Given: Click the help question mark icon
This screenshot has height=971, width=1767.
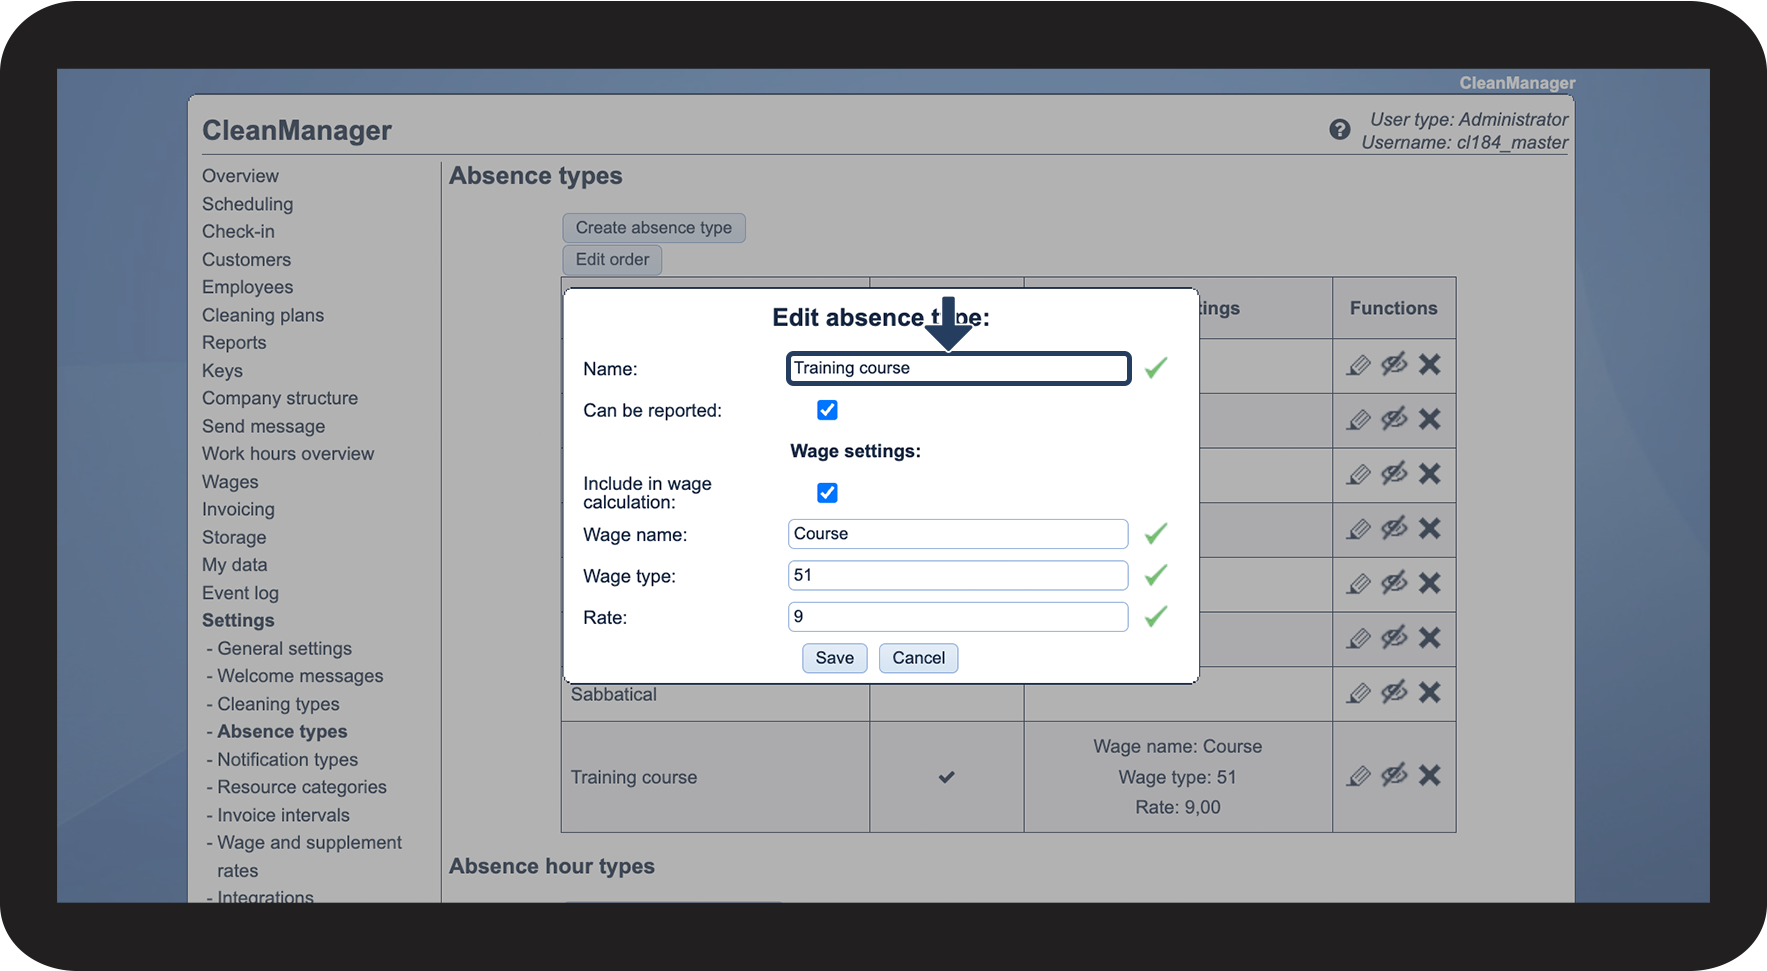Looking at the screenshot, I should coord(1339,130).
